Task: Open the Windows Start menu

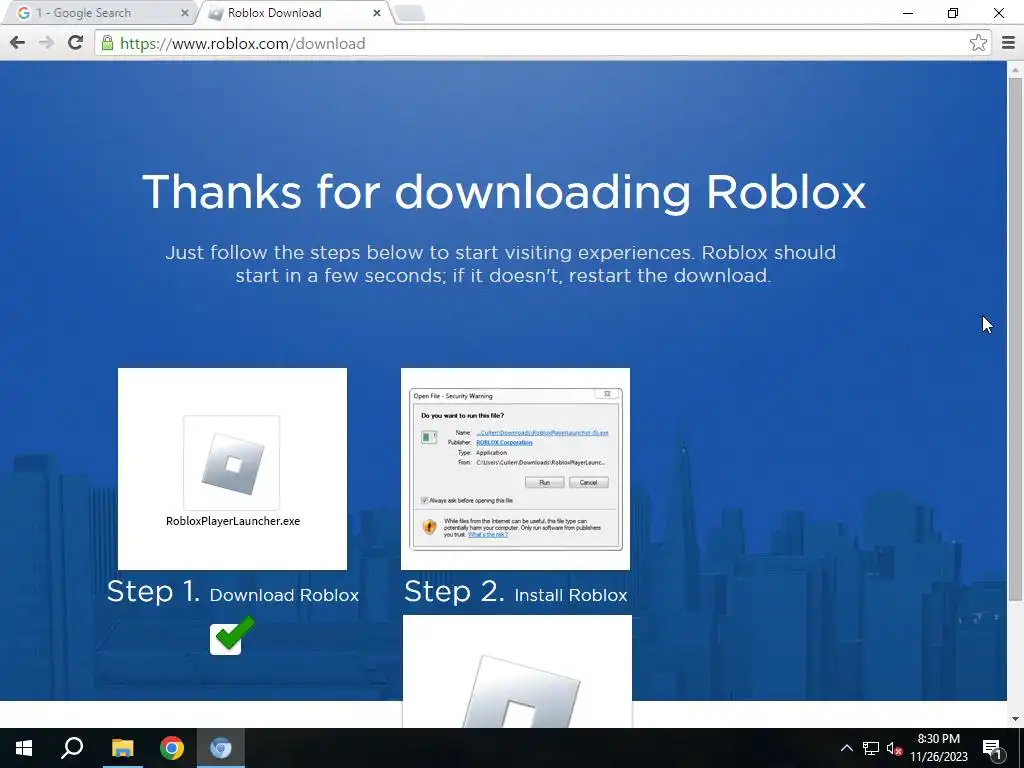Action: coord(24,748)
